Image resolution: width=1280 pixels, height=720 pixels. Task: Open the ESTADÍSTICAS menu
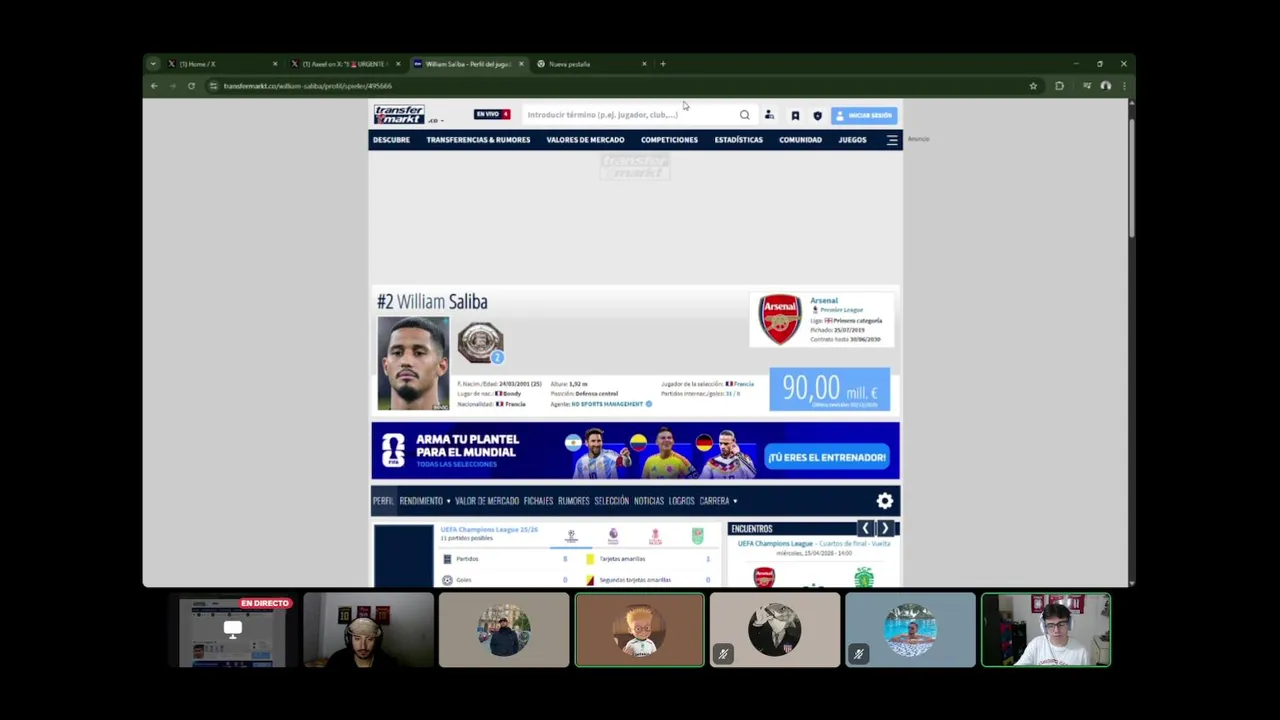point(738,140)
